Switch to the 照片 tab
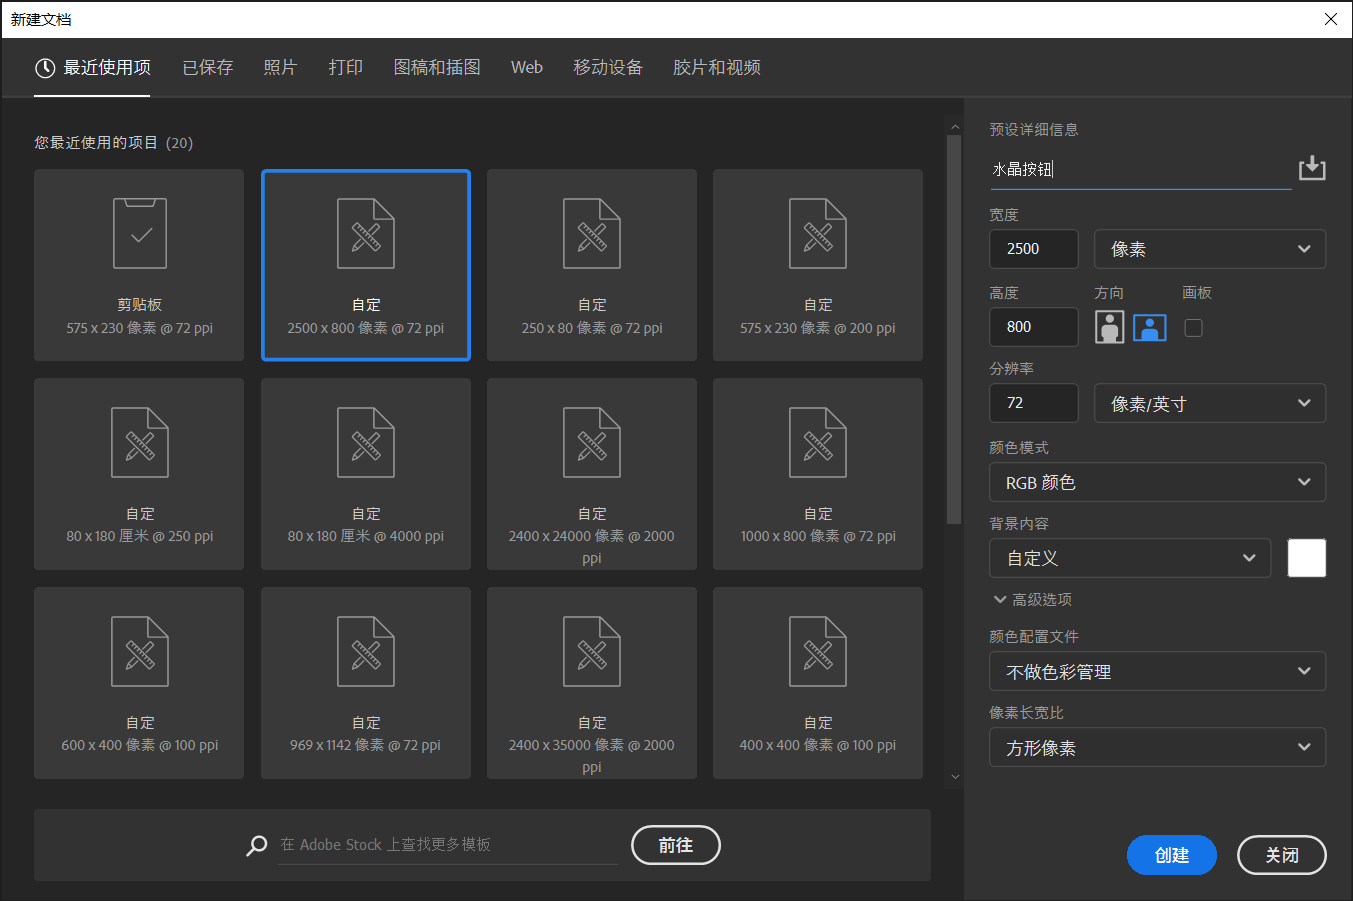1353x901 pixels. 280,68
